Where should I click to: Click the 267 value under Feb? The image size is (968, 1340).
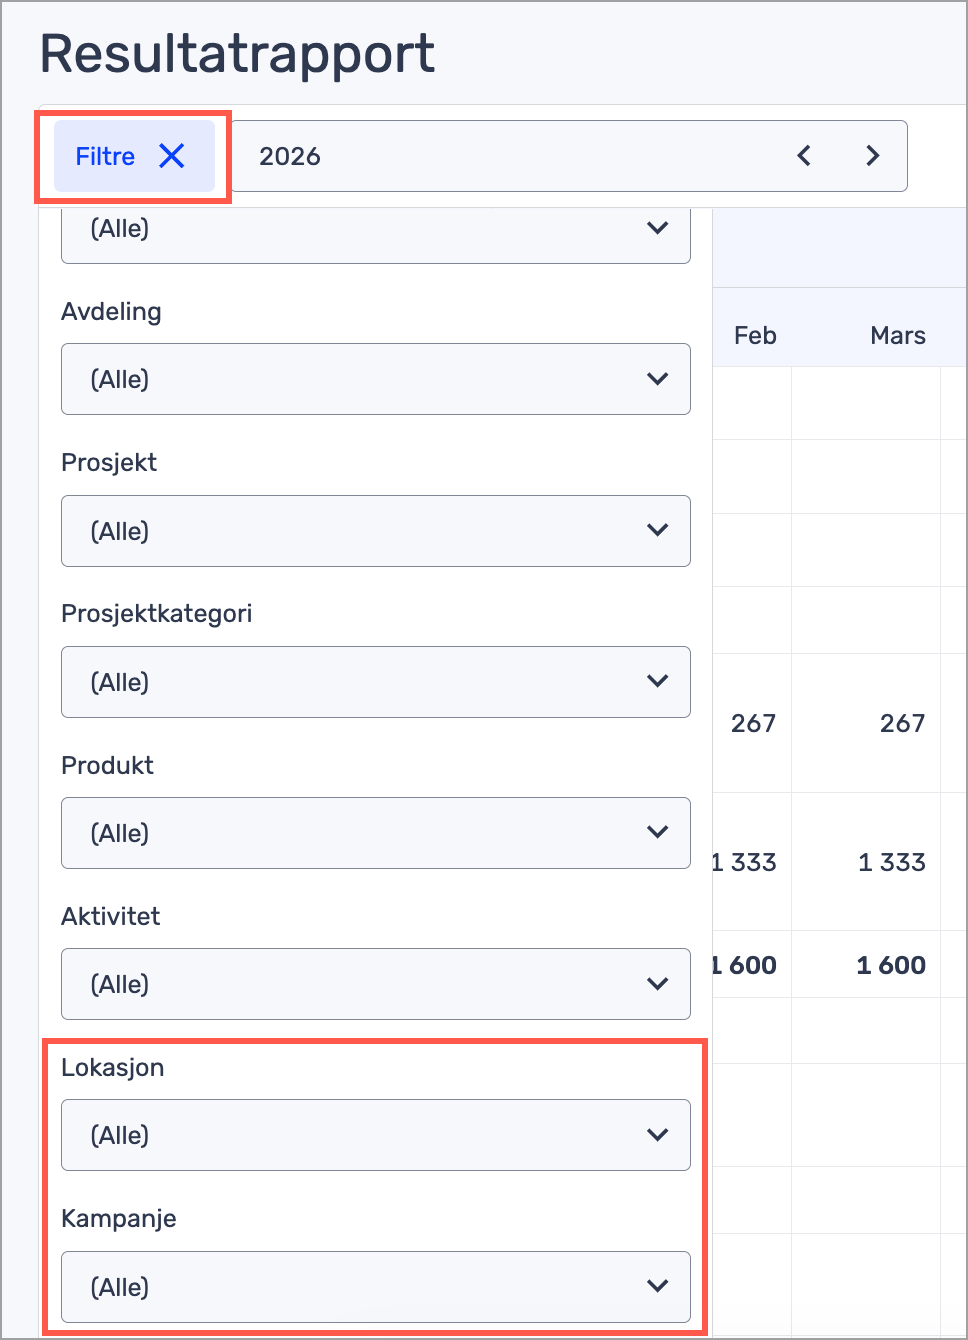pyautogui.click(x=753, y=723)
